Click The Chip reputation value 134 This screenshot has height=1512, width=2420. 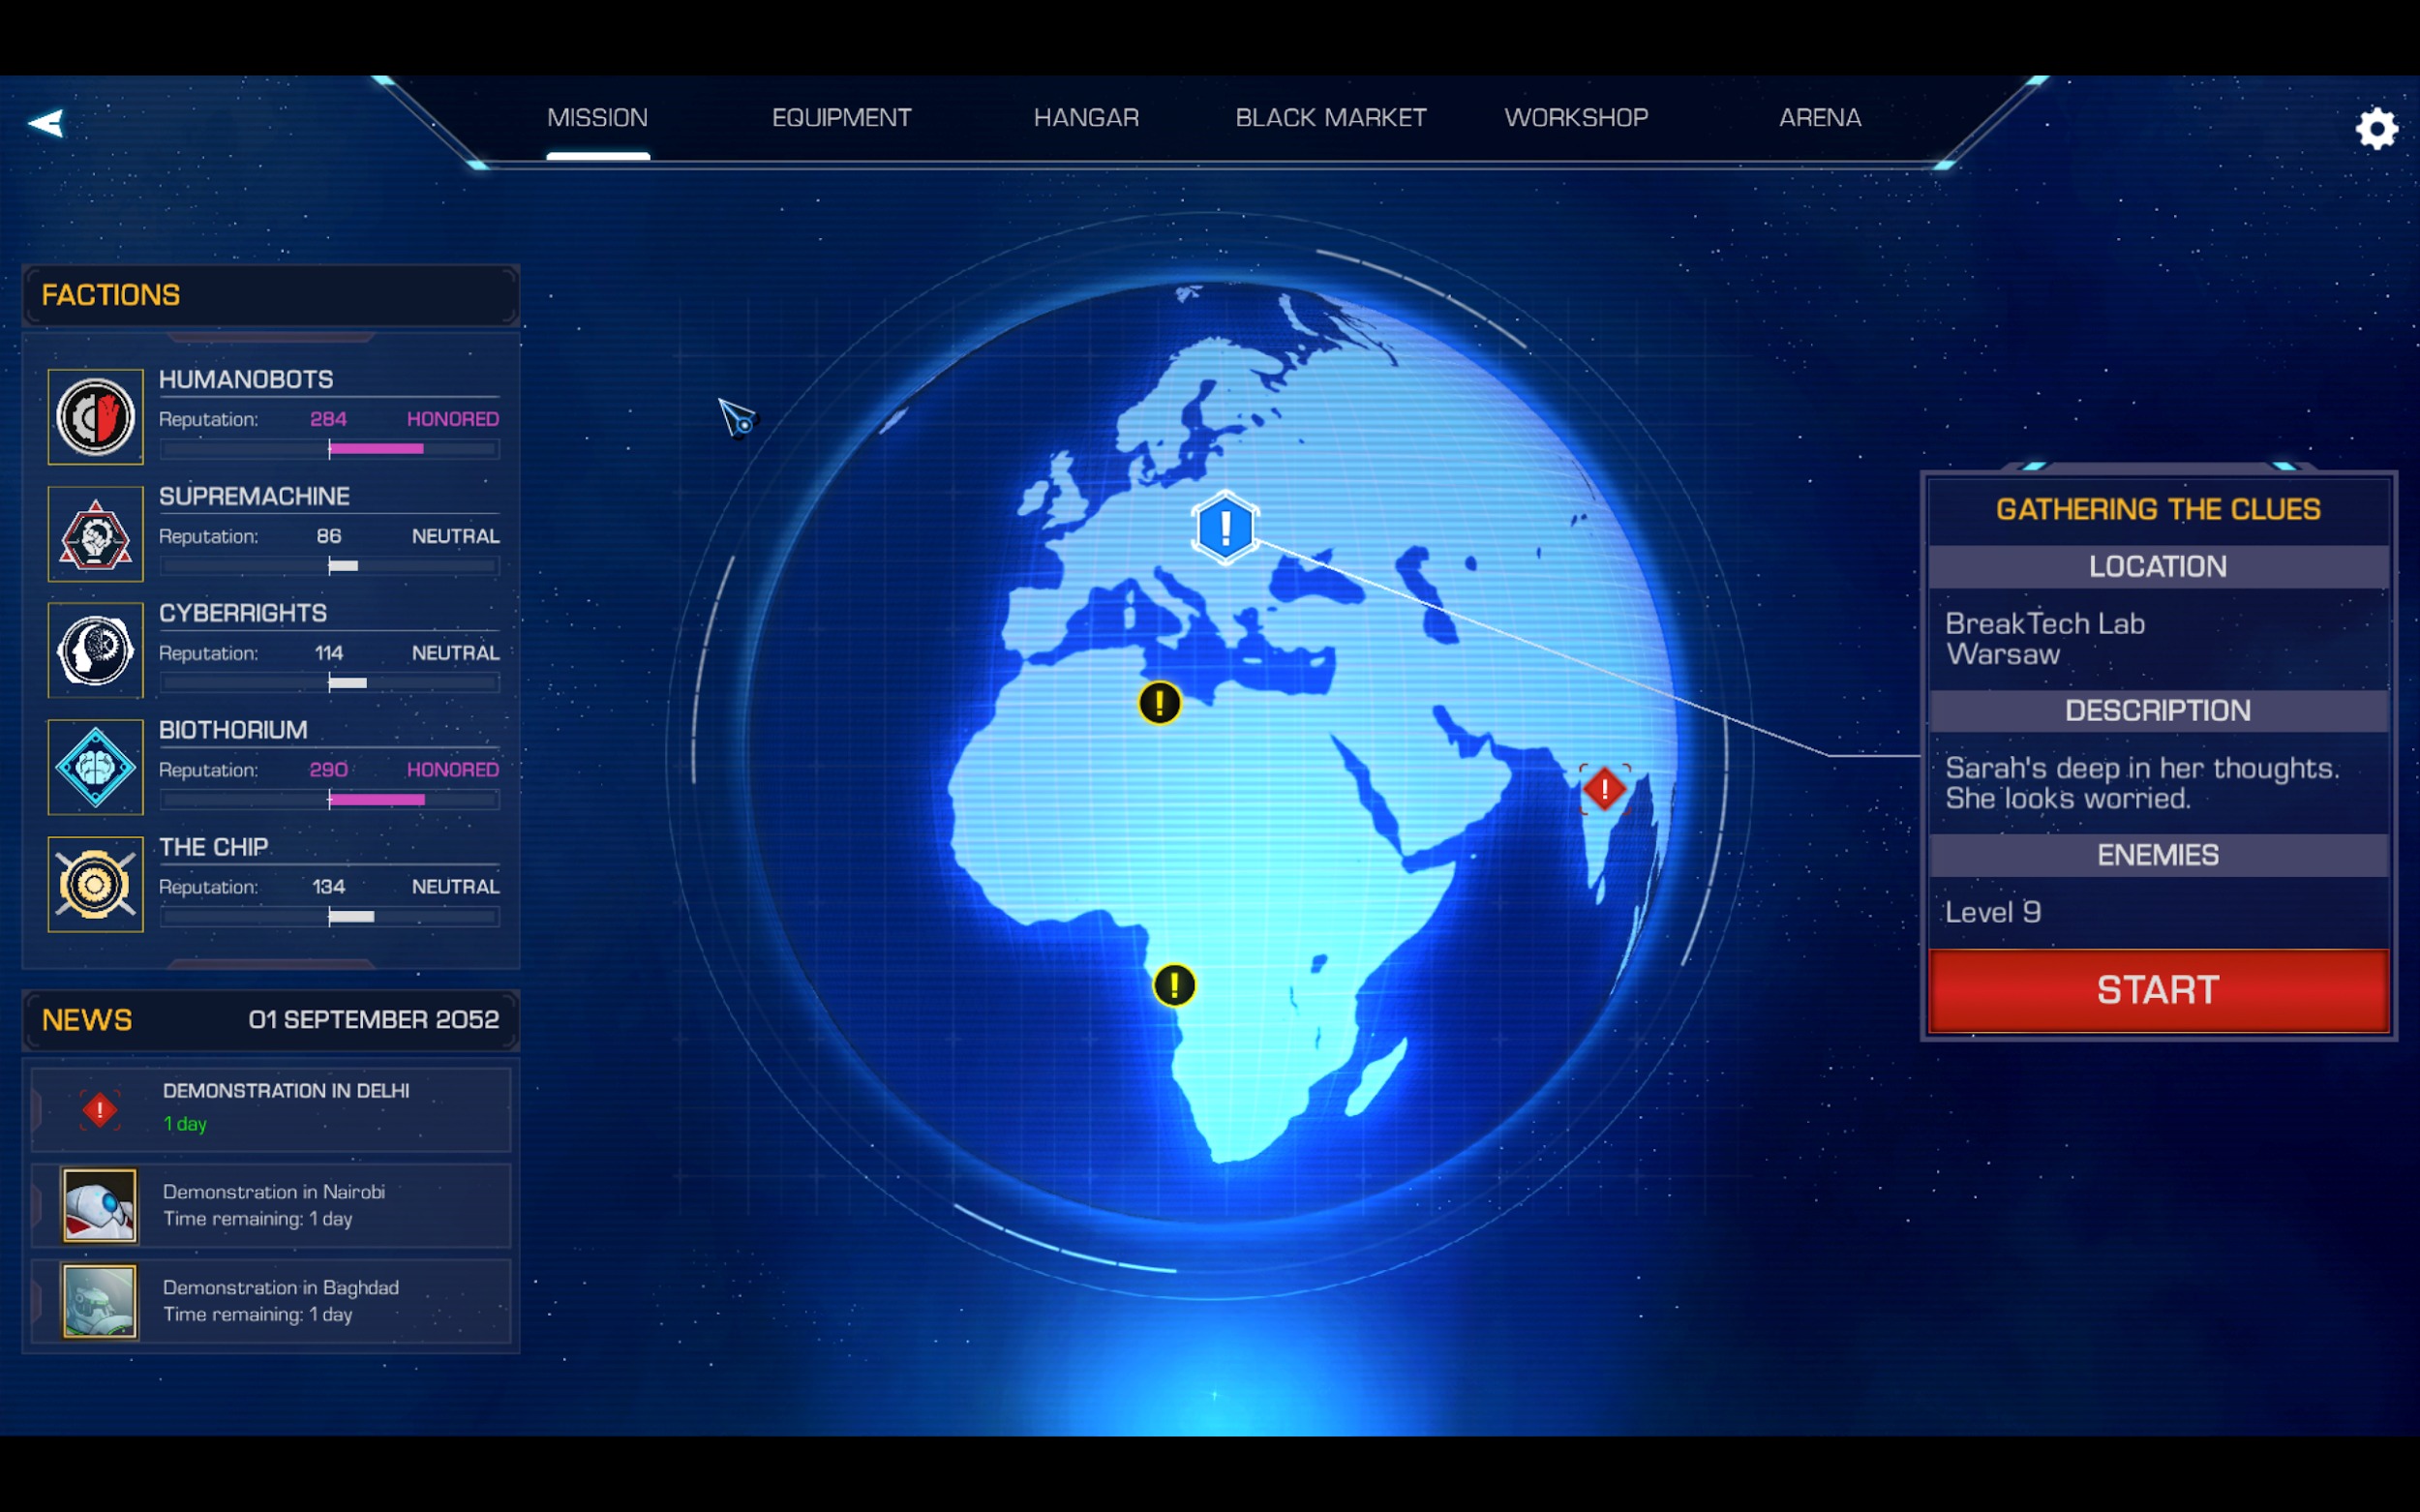click(328, 887)
